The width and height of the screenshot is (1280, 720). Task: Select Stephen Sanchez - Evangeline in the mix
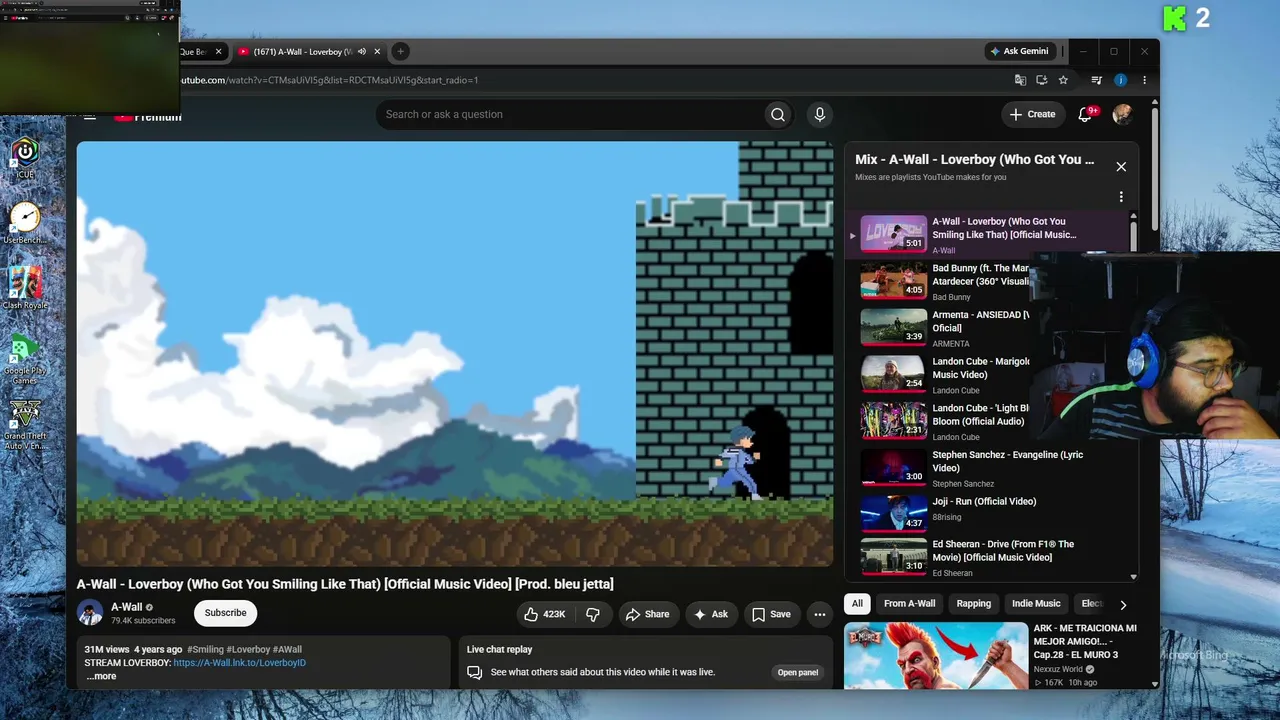pos(990,468)
